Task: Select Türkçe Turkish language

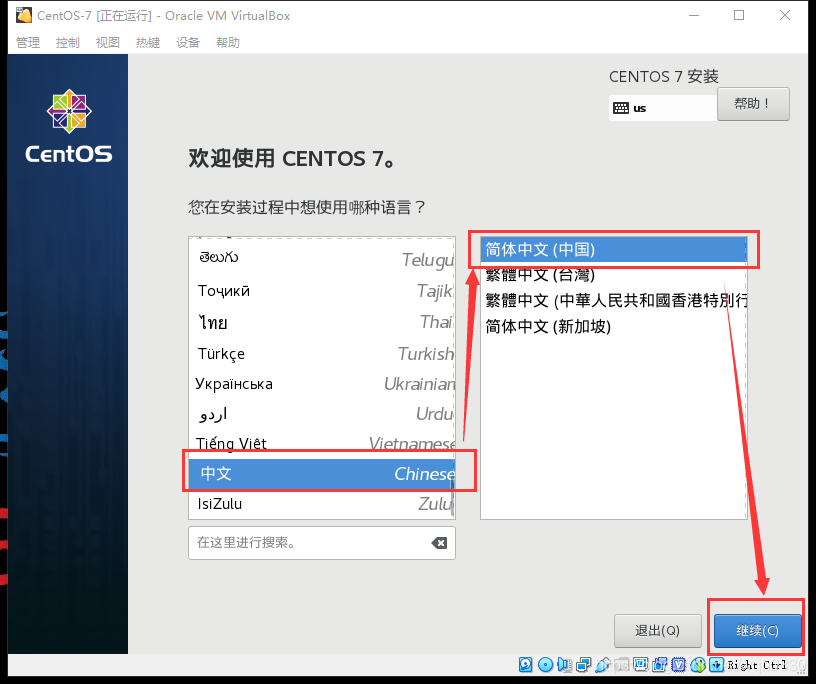Action: coord(321,354)
